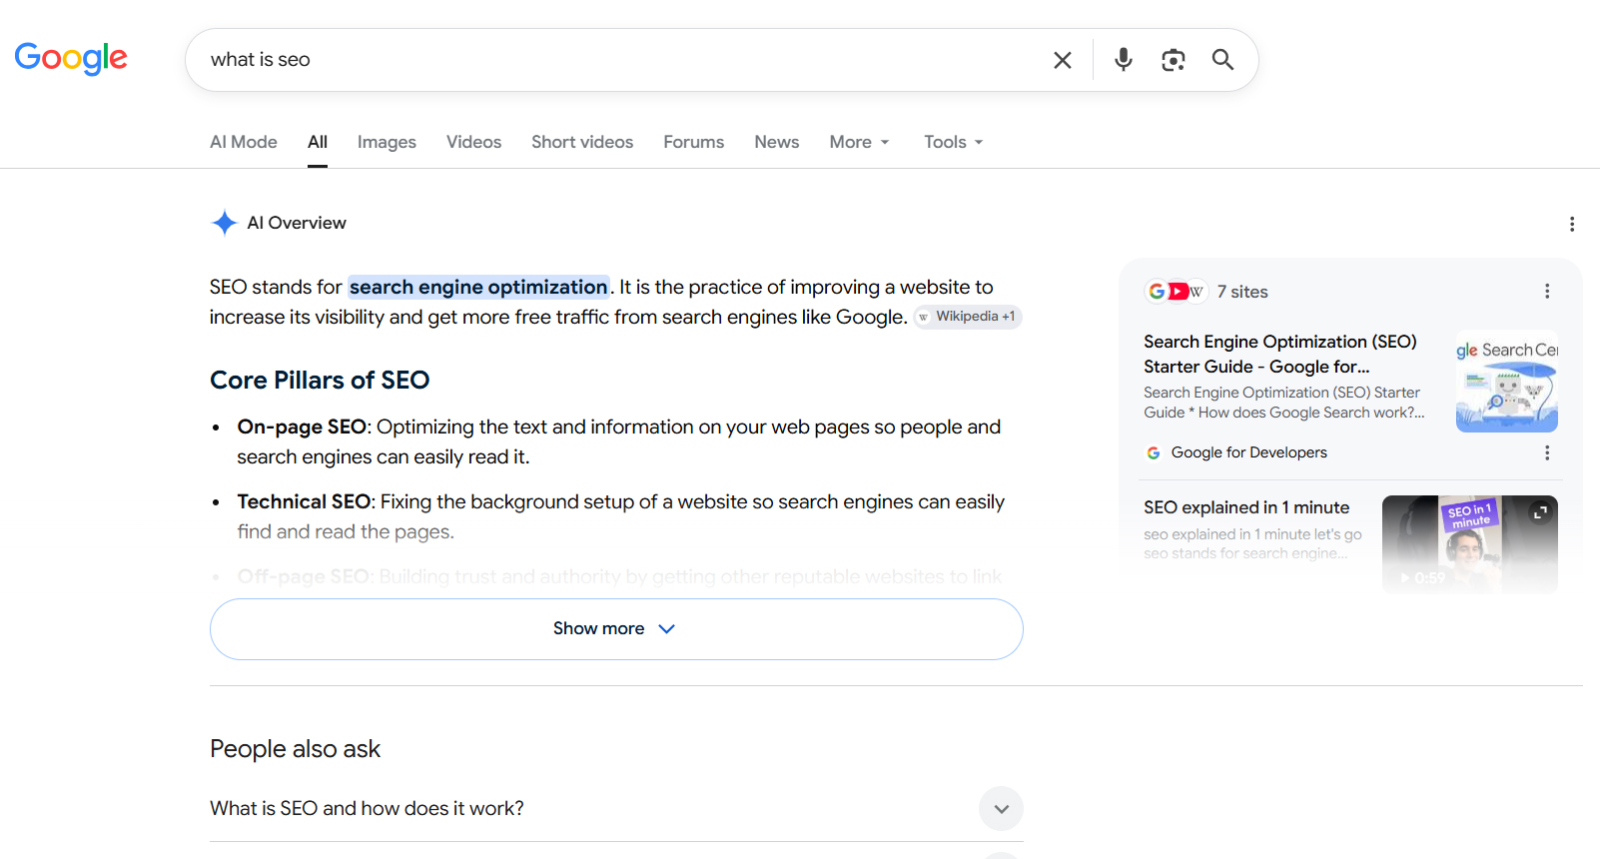Expand the video with fullscreen corner icon
Image resolution: width=1600 pixels, height=859 pixels.
pos(1540,512)
